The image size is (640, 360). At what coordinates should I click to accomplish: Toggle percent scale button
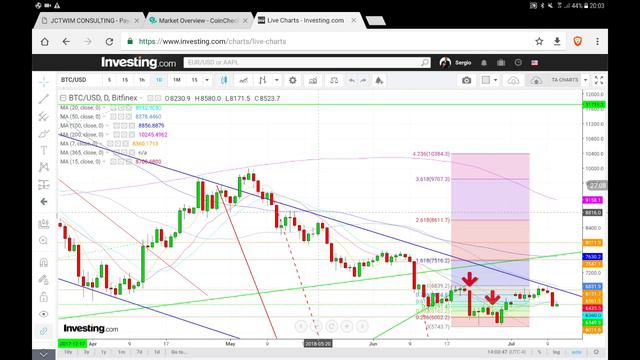(539, 352)
